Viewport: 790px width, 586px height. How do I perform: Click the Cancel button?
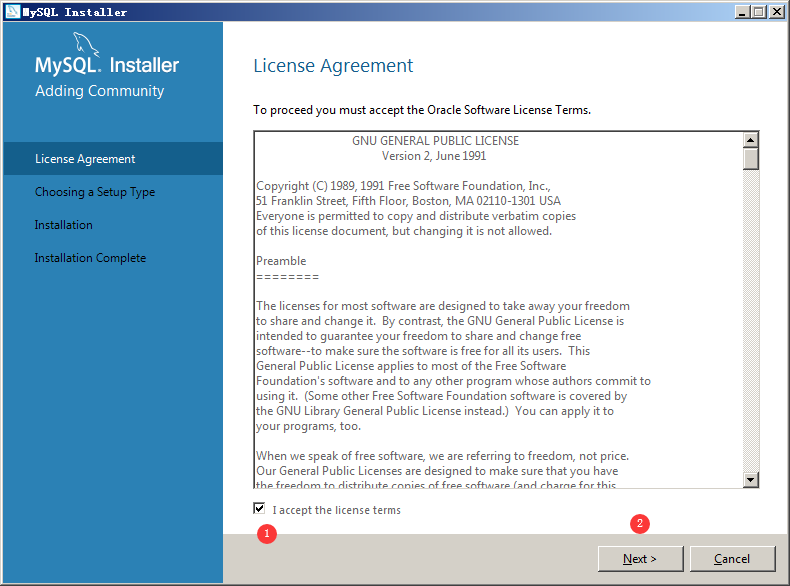coord(732,559)
